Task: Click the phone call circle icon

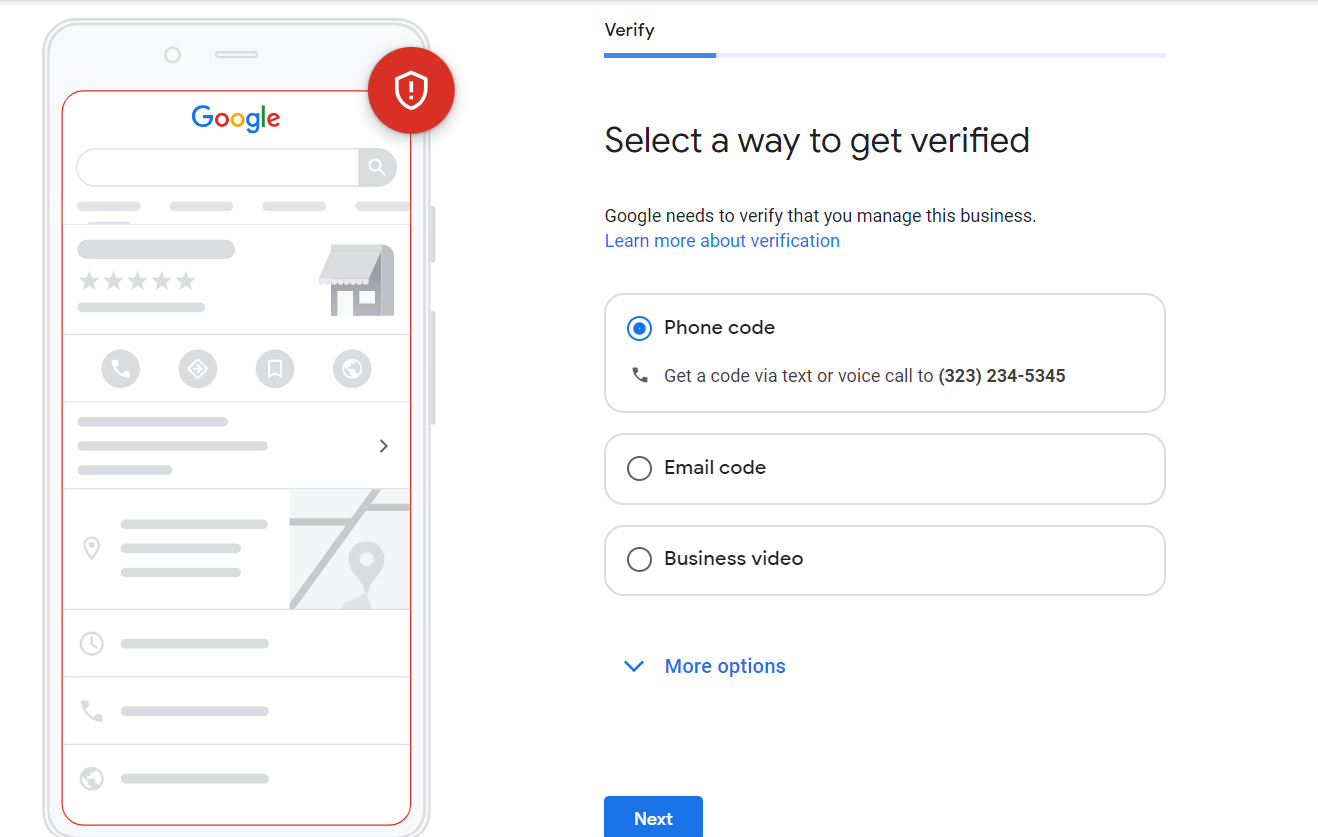Action: coord(121,369)
